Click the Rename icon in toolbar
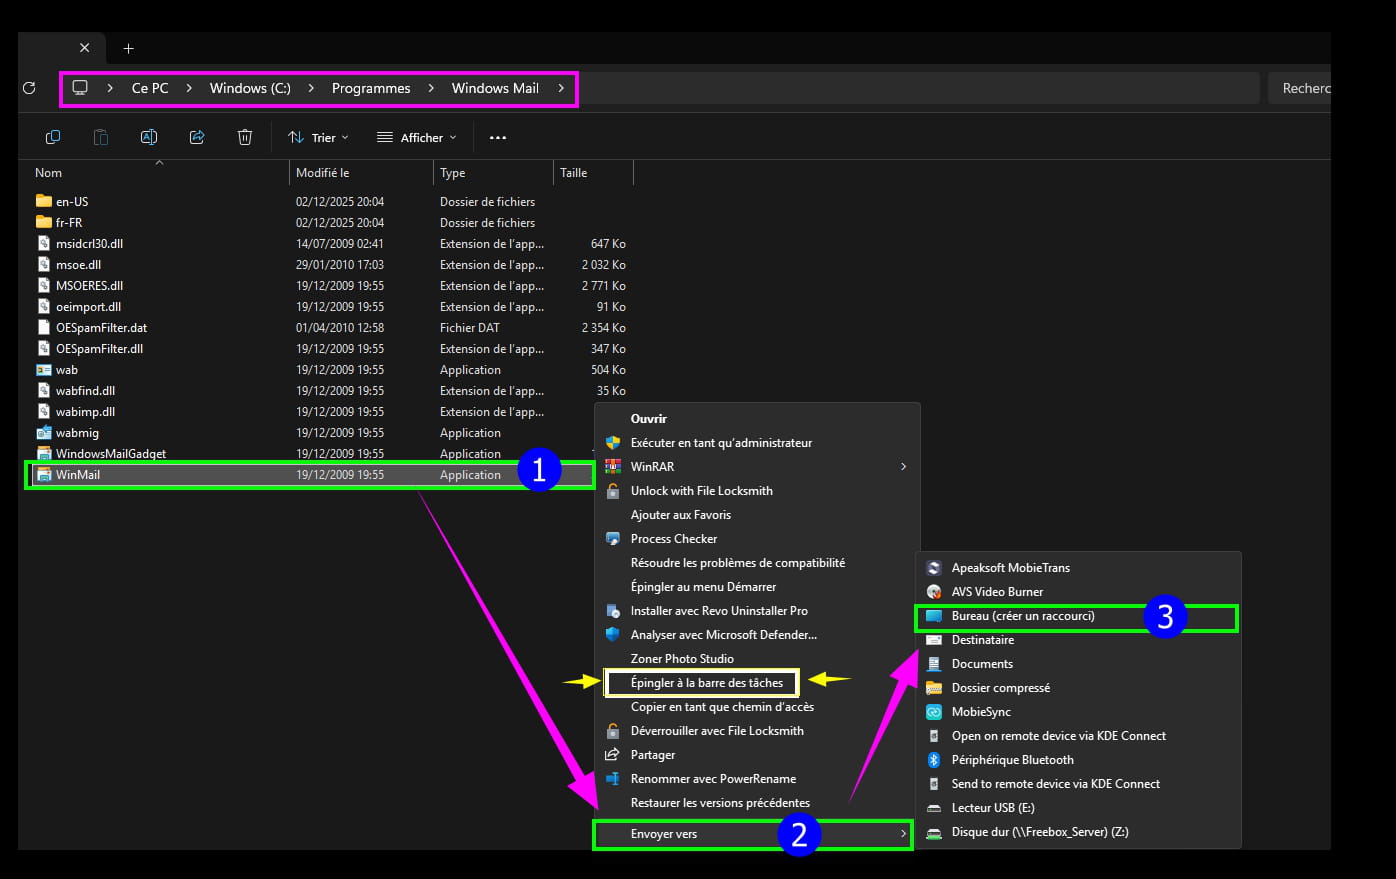1396x879 pixels. [149, 137]
